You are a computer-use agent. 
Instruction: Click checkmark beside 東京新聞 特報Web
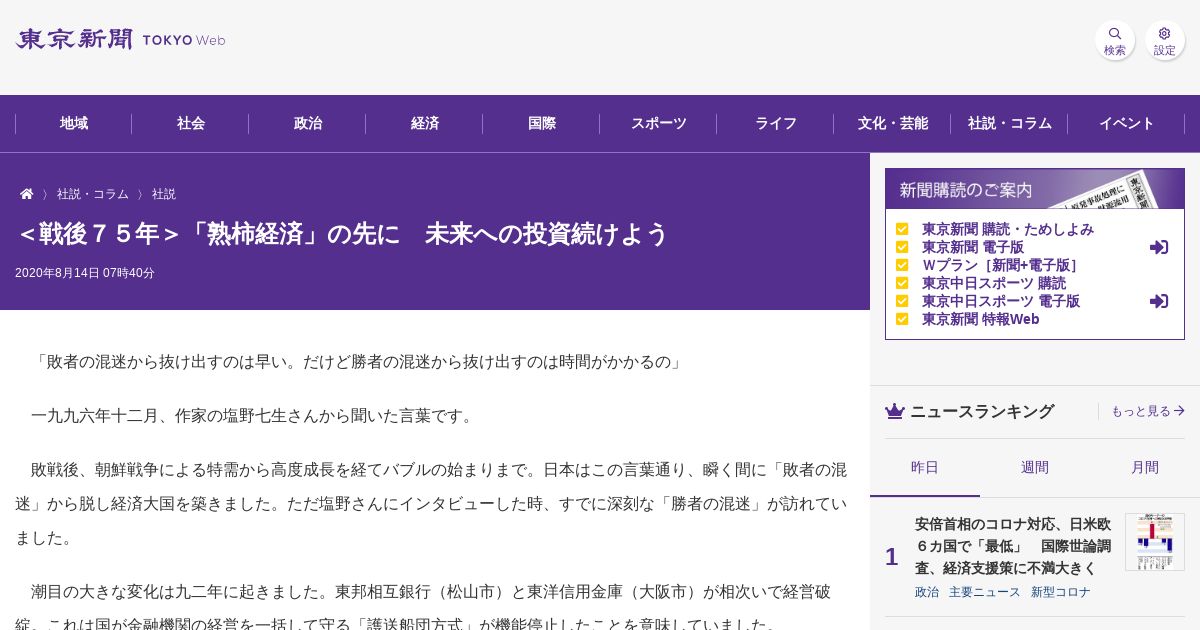pyautogui.click(x=902, y=319)
